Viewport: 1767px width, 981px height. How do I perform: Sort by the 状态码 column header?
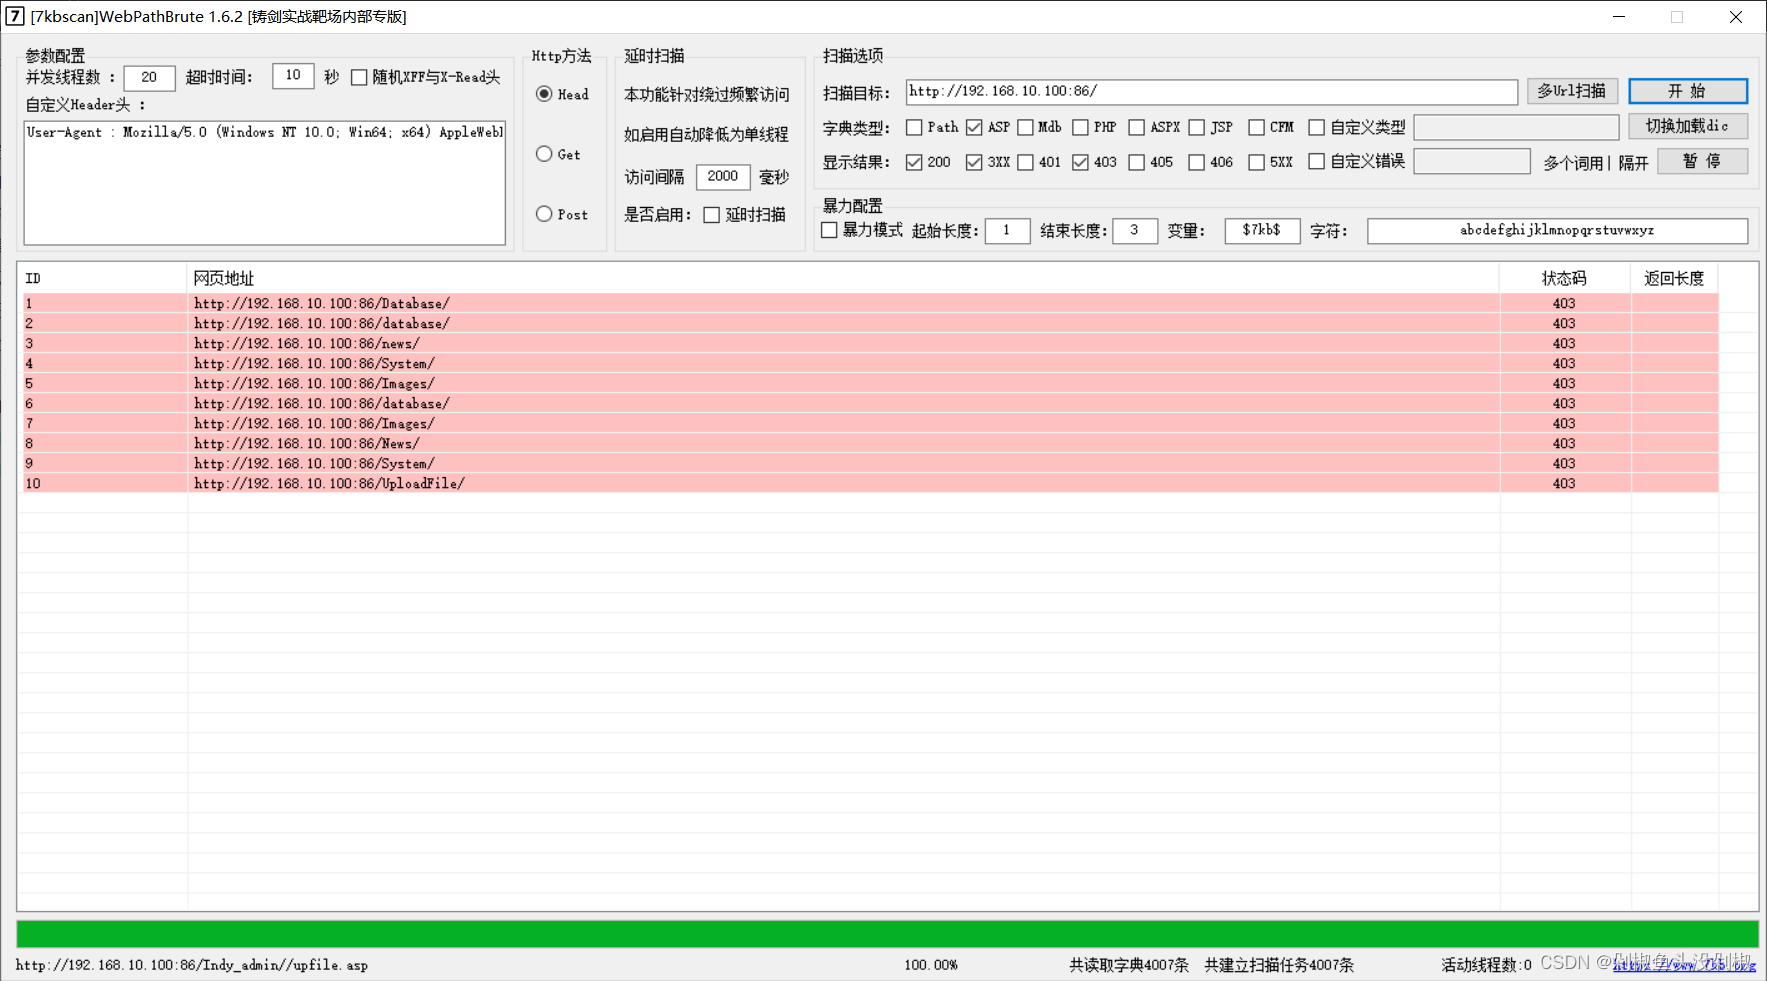[1565, 278]
